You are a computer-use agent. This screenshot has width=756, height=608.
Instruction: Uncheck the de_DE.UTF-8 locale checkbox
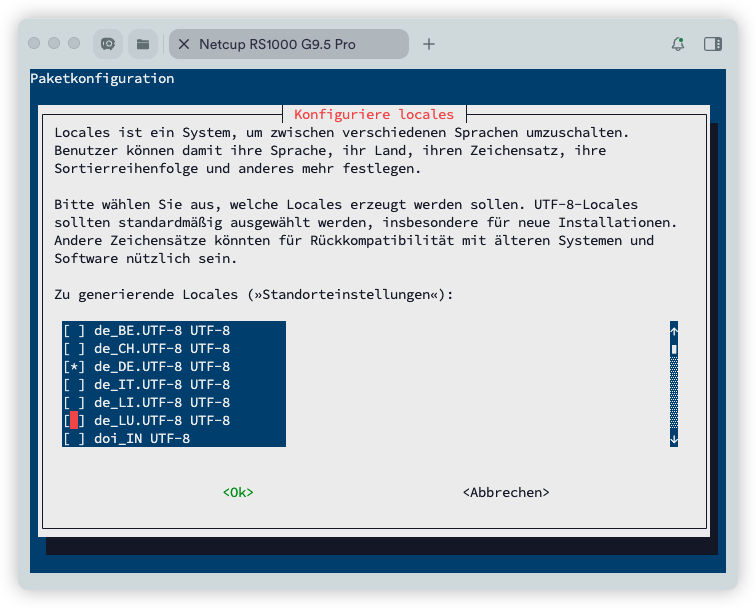(x=74, y=366)
